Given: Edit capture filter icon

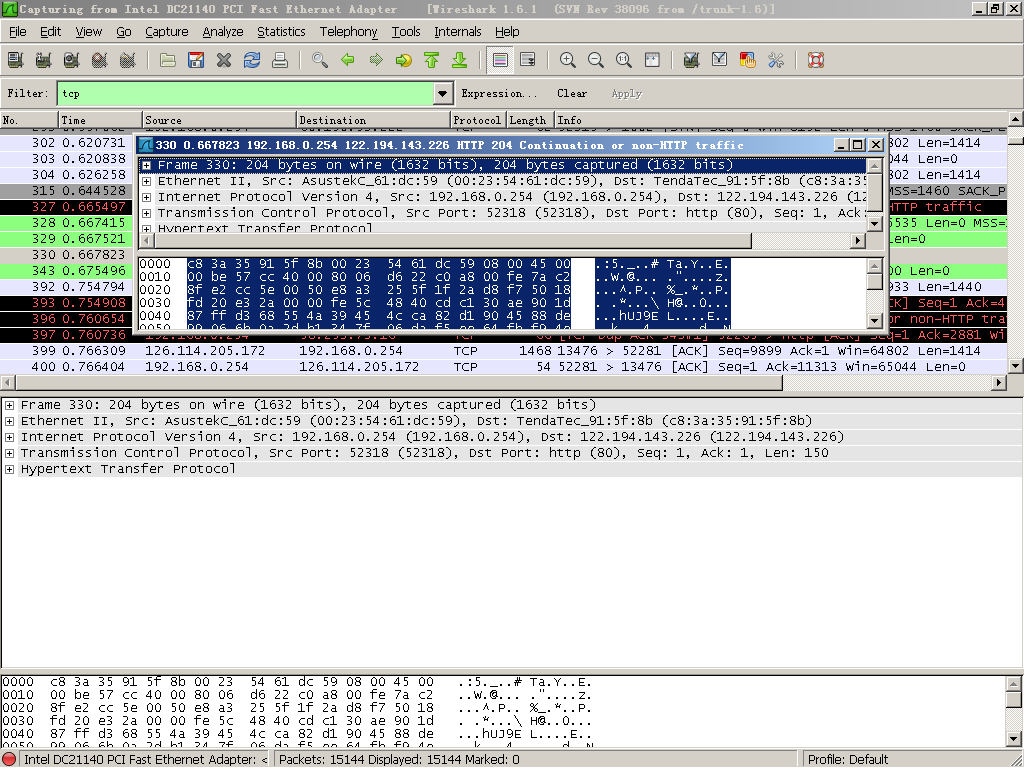Looking at the screenshot, I should (x=691, y=60).
